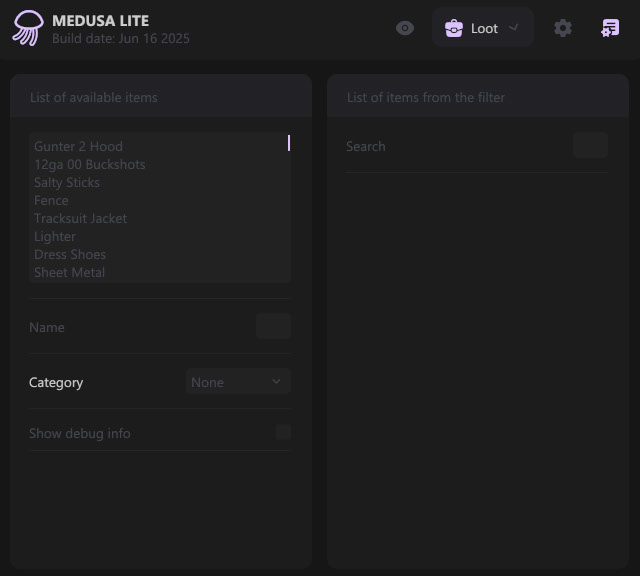The width and height of the screenshot is (640, 576).
Task: Click the Name input field
Action: [273, 327]
